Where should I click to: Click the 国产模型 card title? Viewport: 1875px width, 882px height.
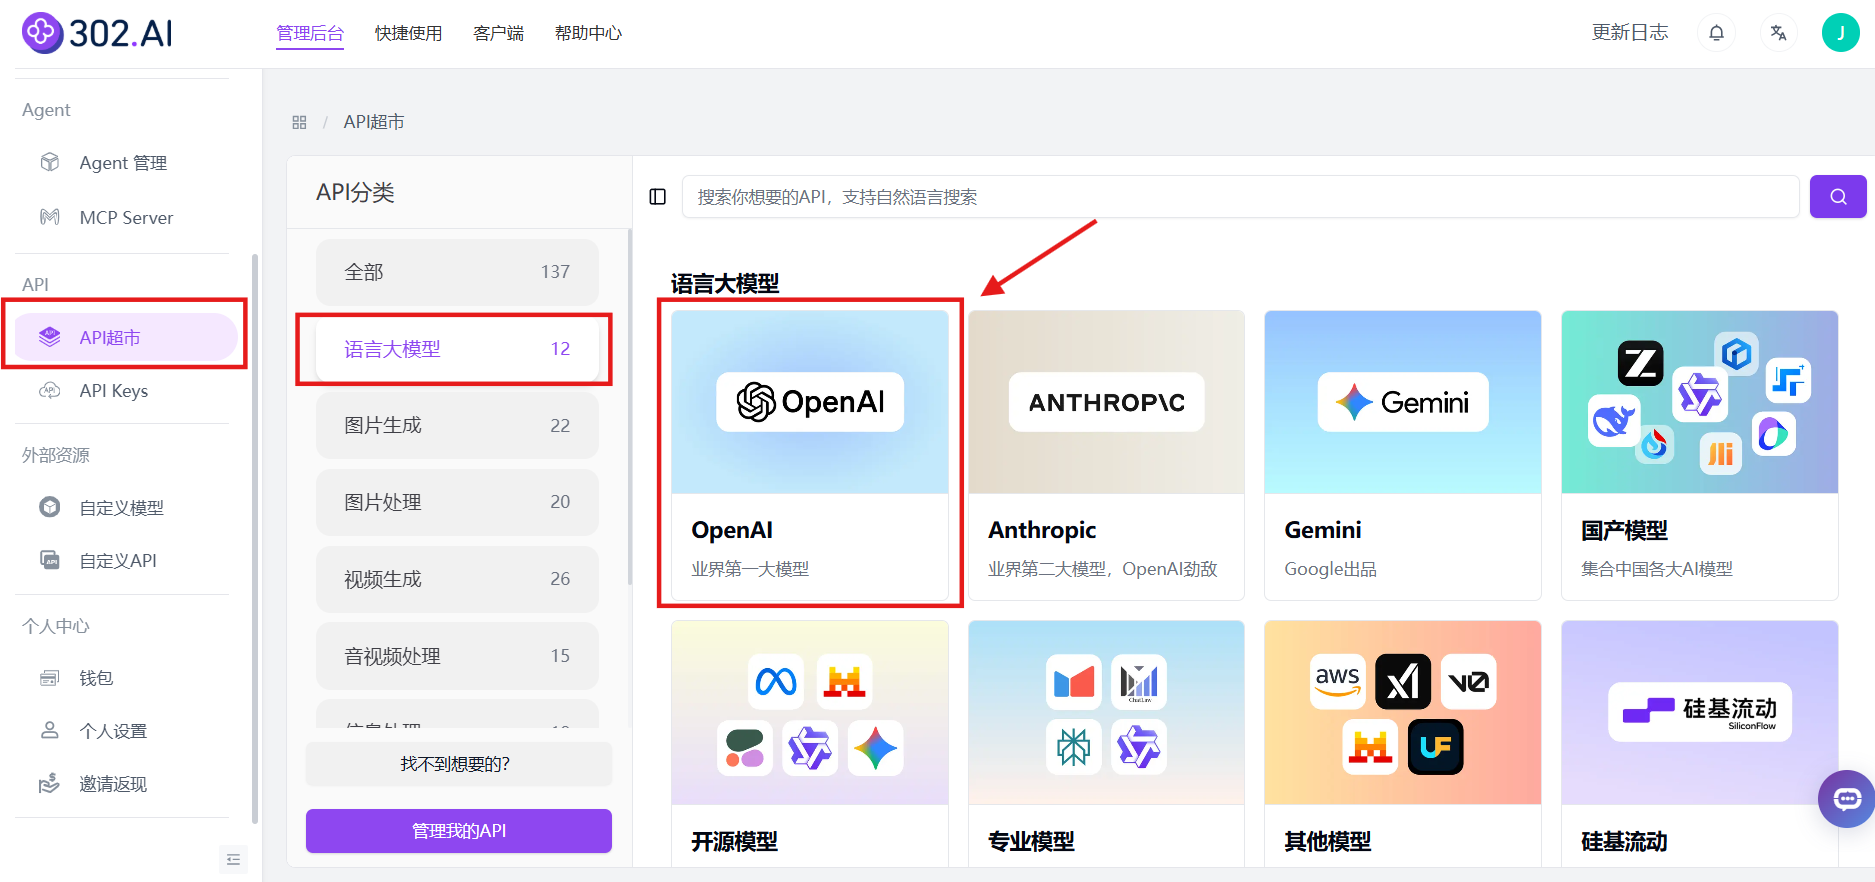1624,530
